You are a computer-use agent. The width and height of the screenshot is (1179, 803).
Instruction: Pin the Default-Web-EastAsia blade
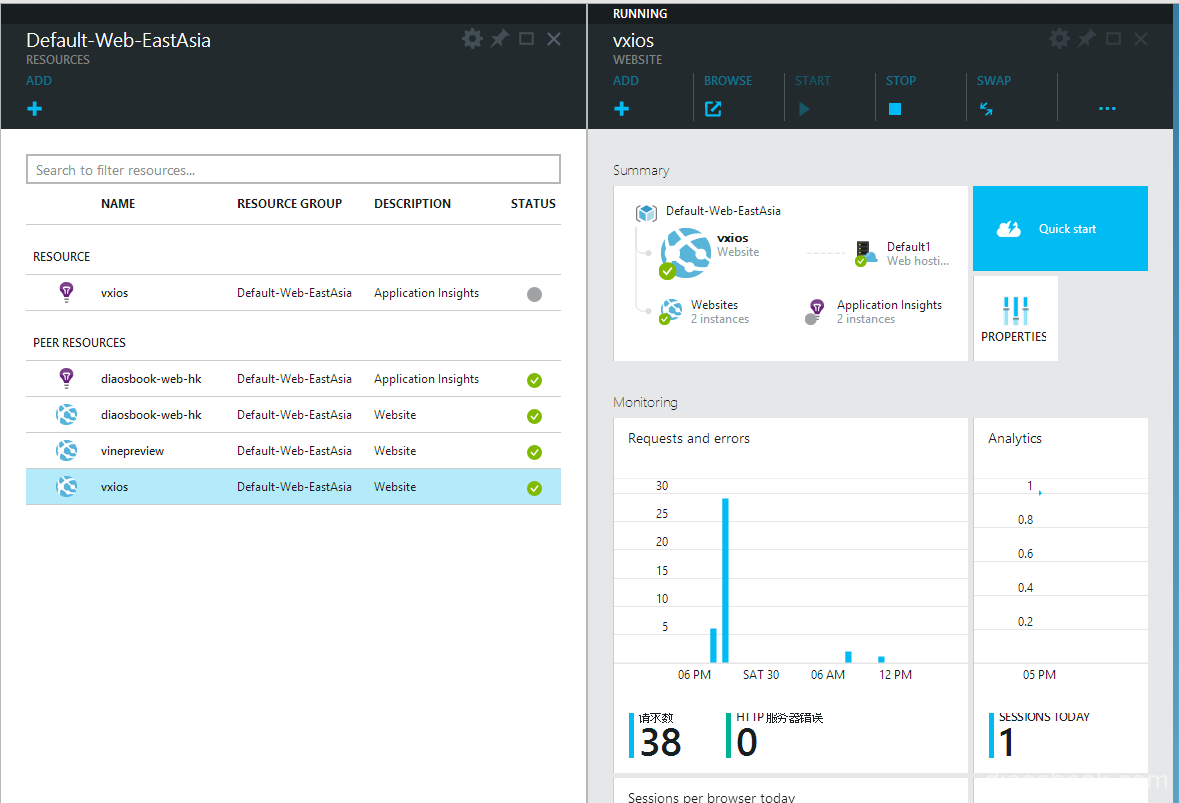point(499,38)
